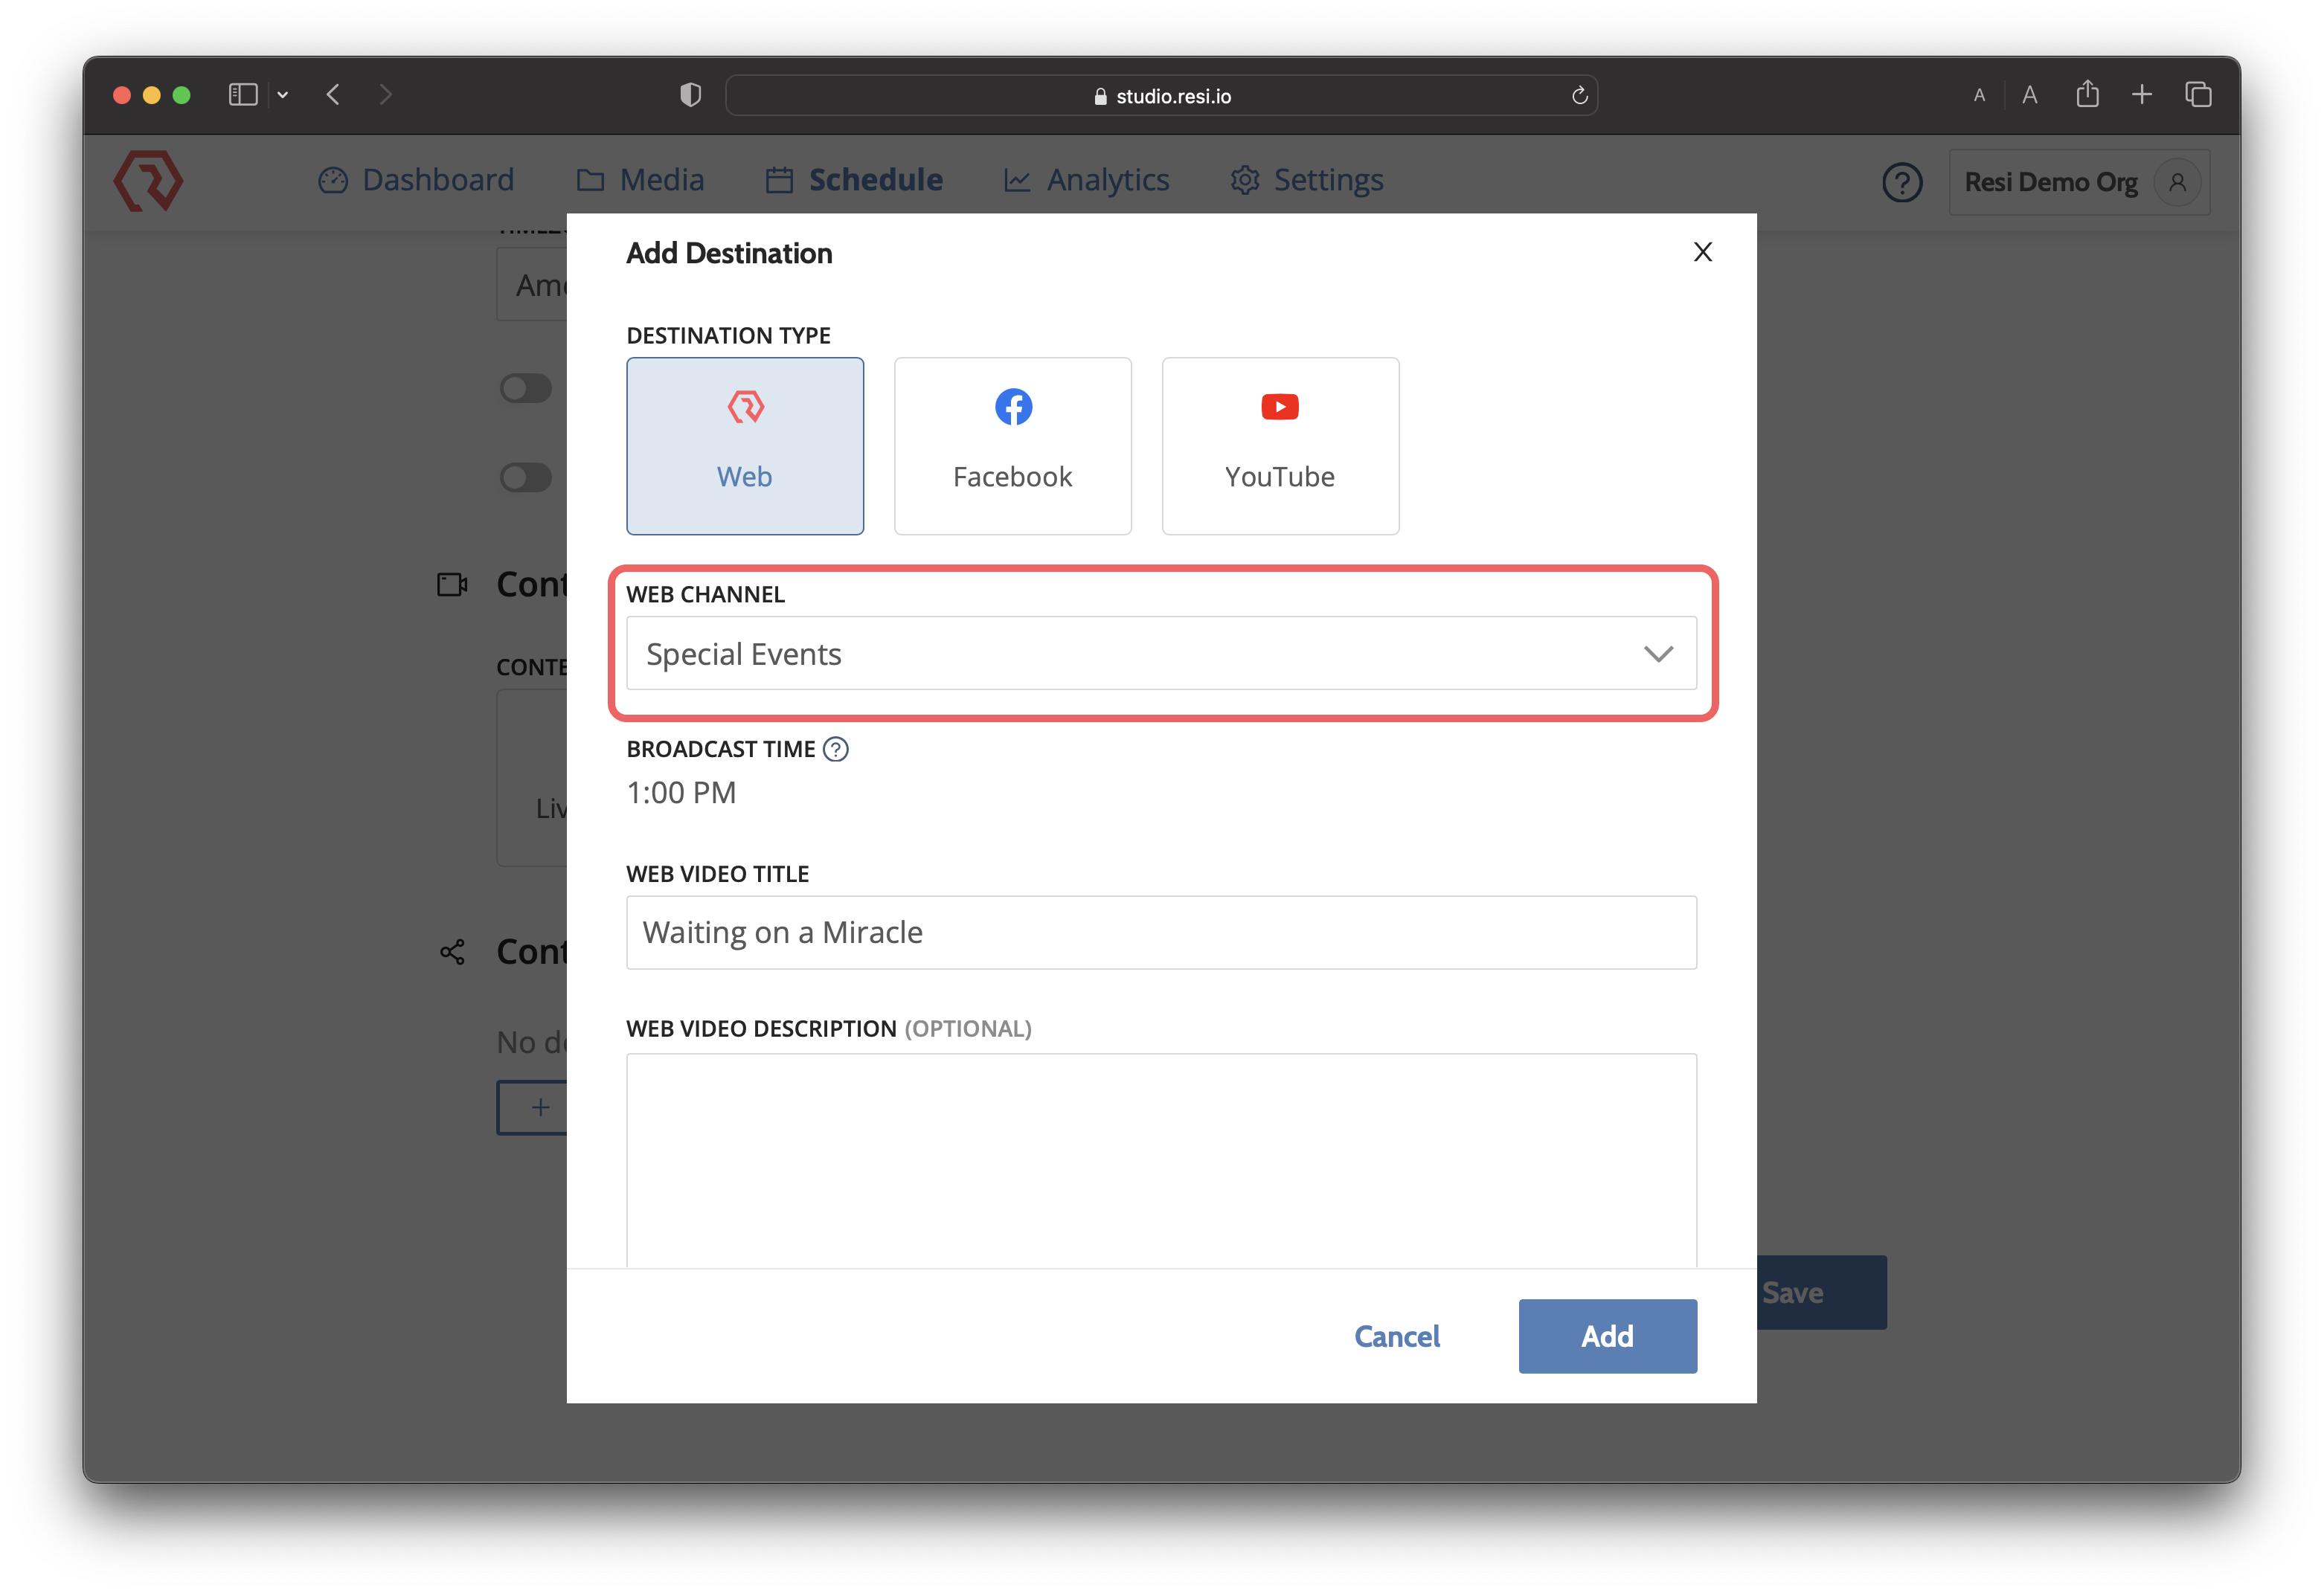2324x1593 pixels.
Task: Go to the Media tab
Action: [640, 180]
